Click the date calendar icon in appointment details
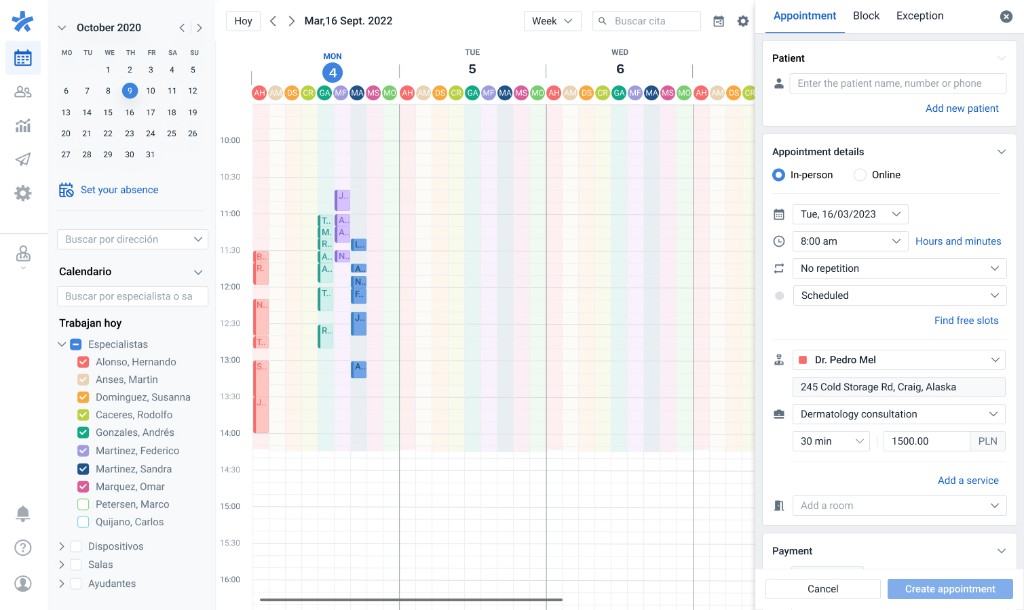 click(x=778, y=214)
